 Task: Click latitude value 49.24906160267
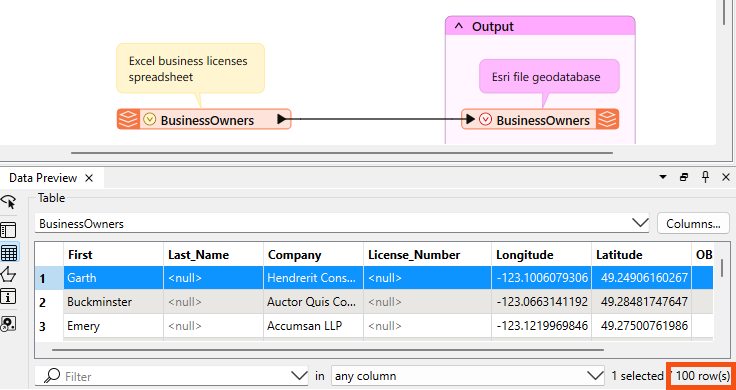pyautogui.click(x=641, y=278)
